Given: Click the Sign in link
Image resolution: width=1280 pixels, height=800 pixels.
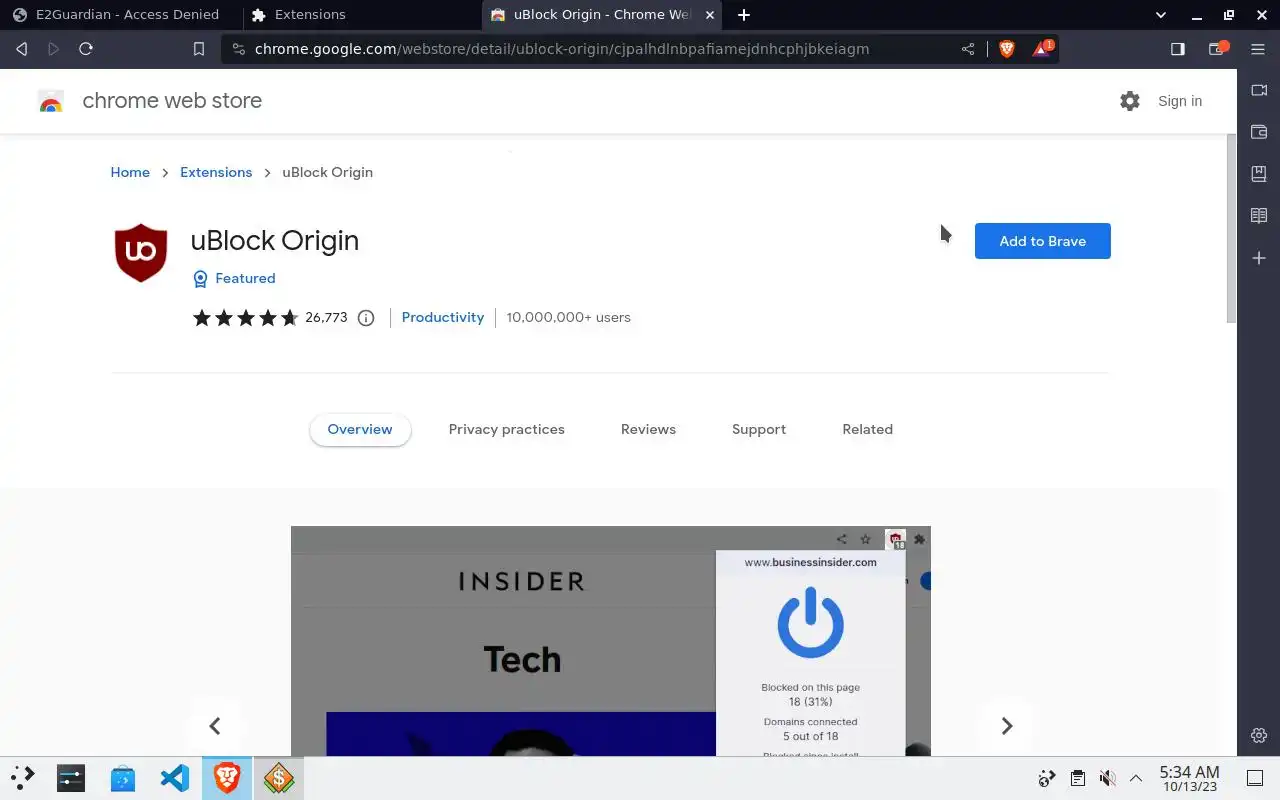Looking at the screenshot, I should click(x=1180, y=101).
